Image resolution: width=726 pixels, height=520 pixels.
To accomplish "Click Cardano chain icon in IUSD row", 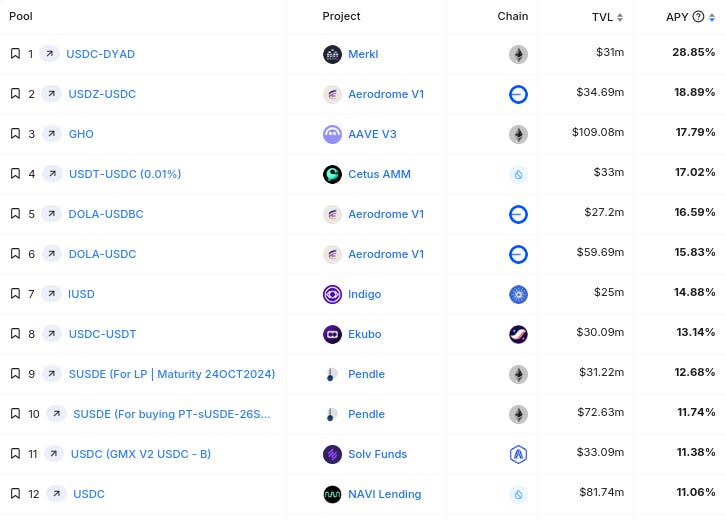I will click(518, 294).
